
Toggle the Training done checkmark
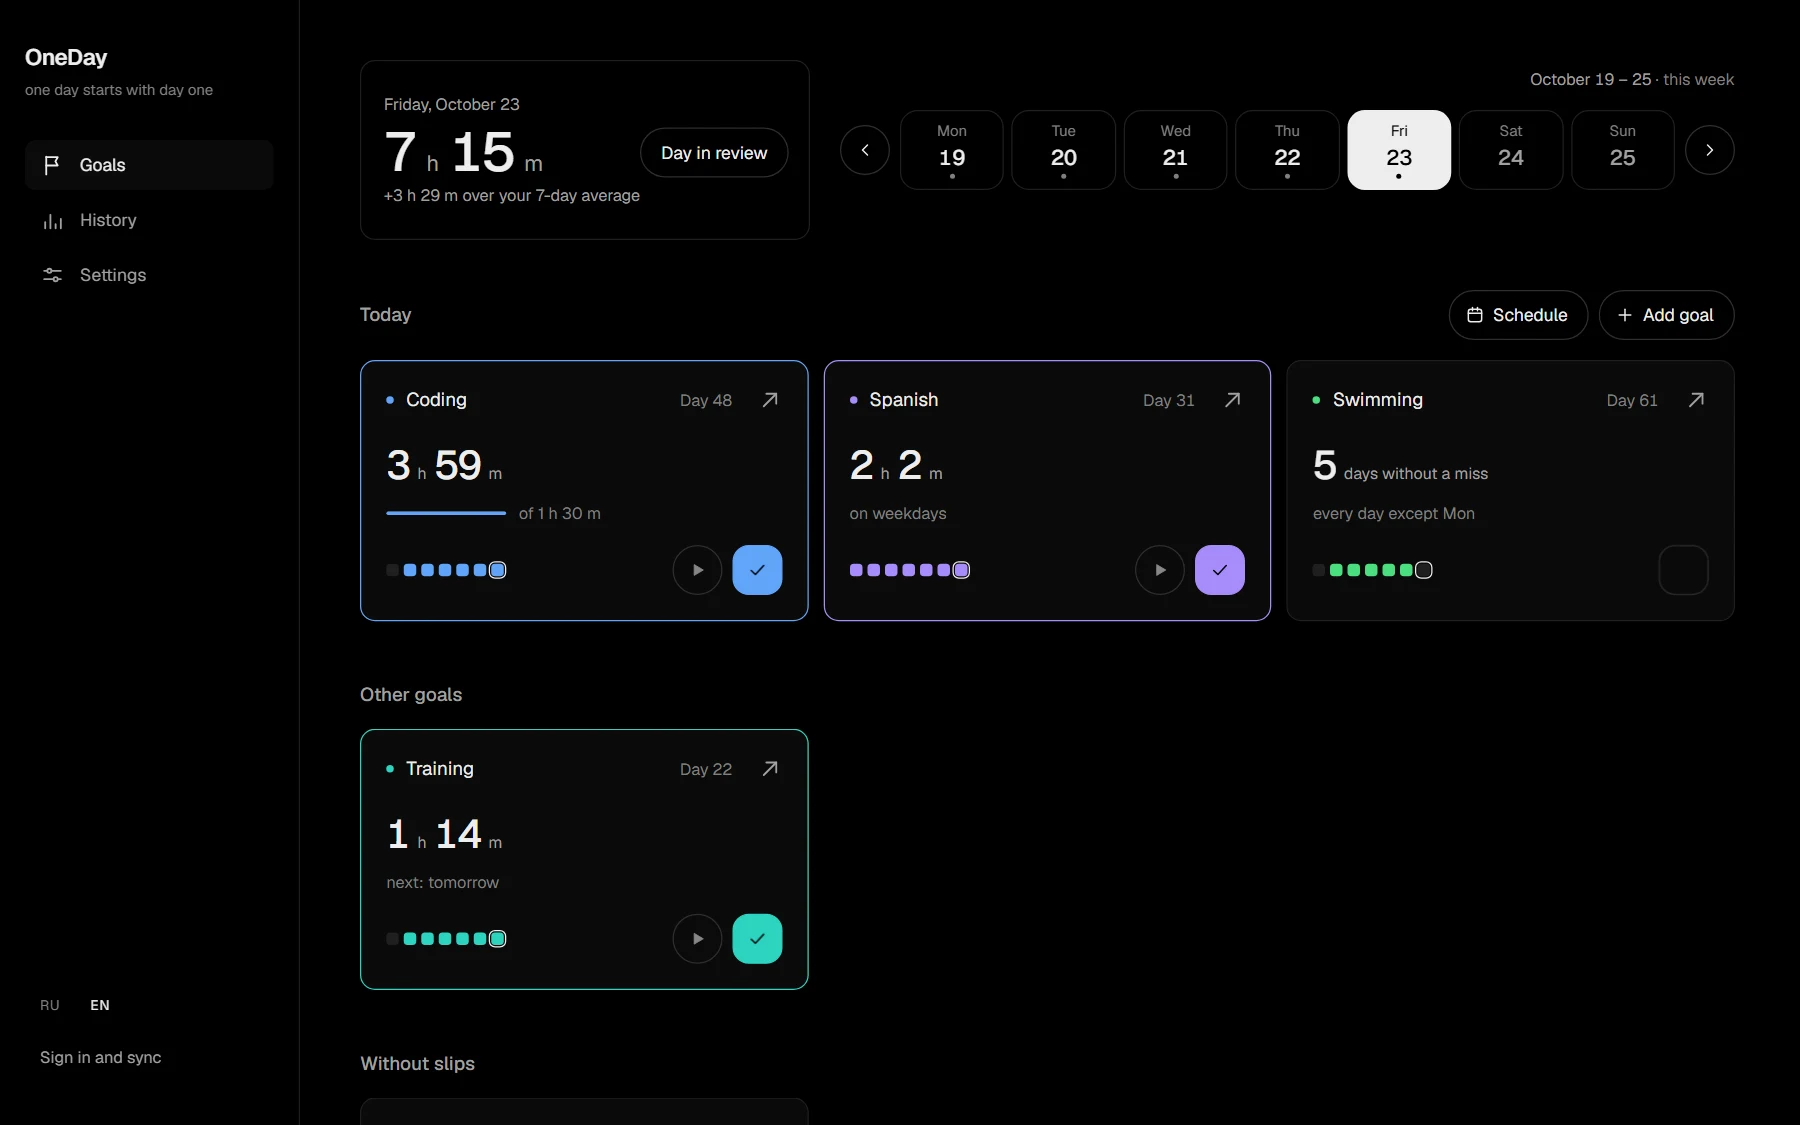(757, 939)
